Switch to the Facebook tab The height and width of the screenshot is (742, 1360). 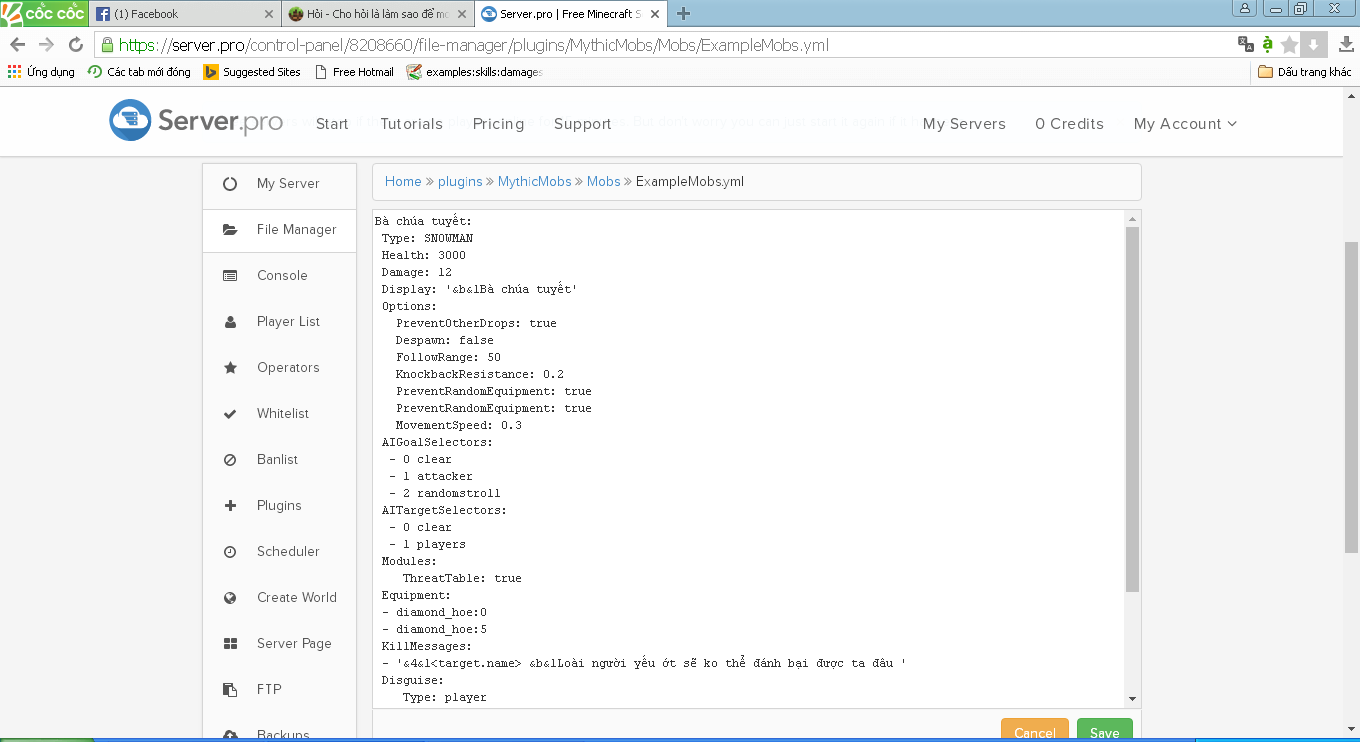(x=184, y=14)
